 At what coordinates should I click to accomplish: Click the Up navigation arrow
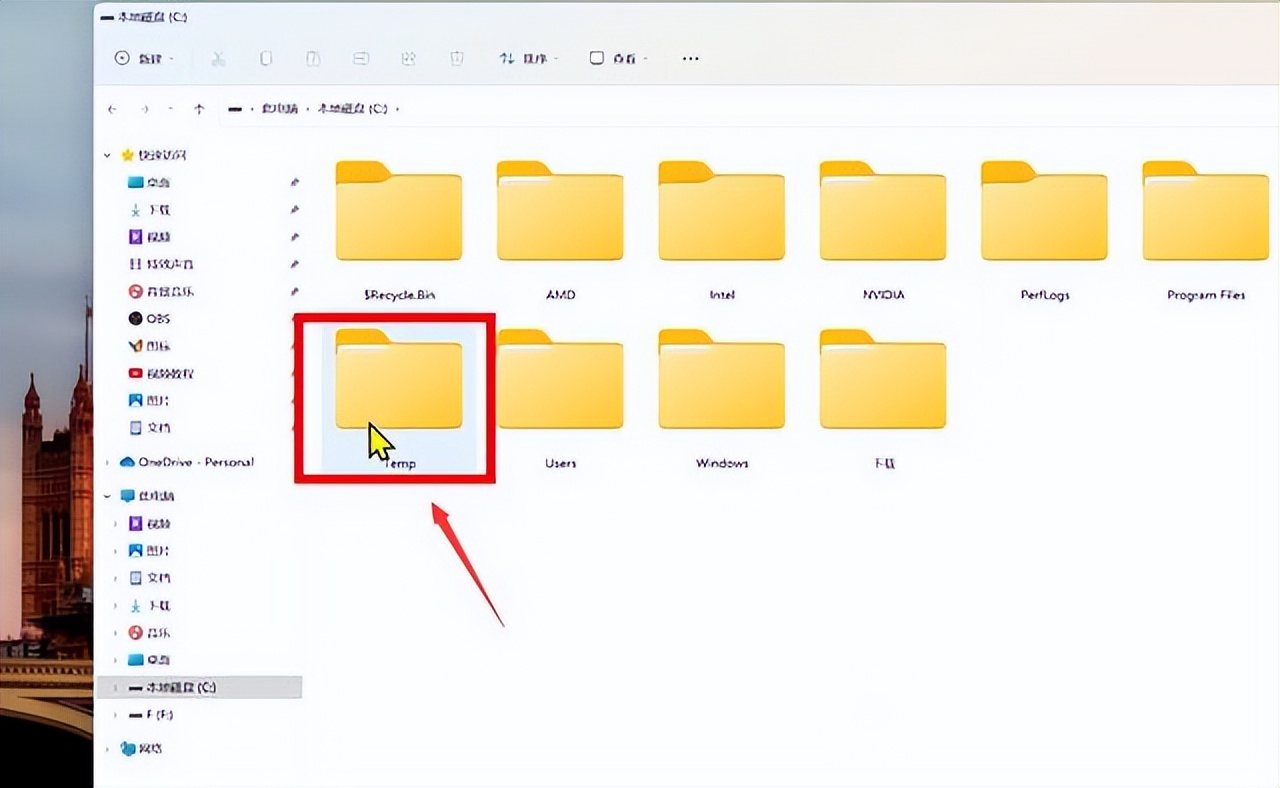199,109
